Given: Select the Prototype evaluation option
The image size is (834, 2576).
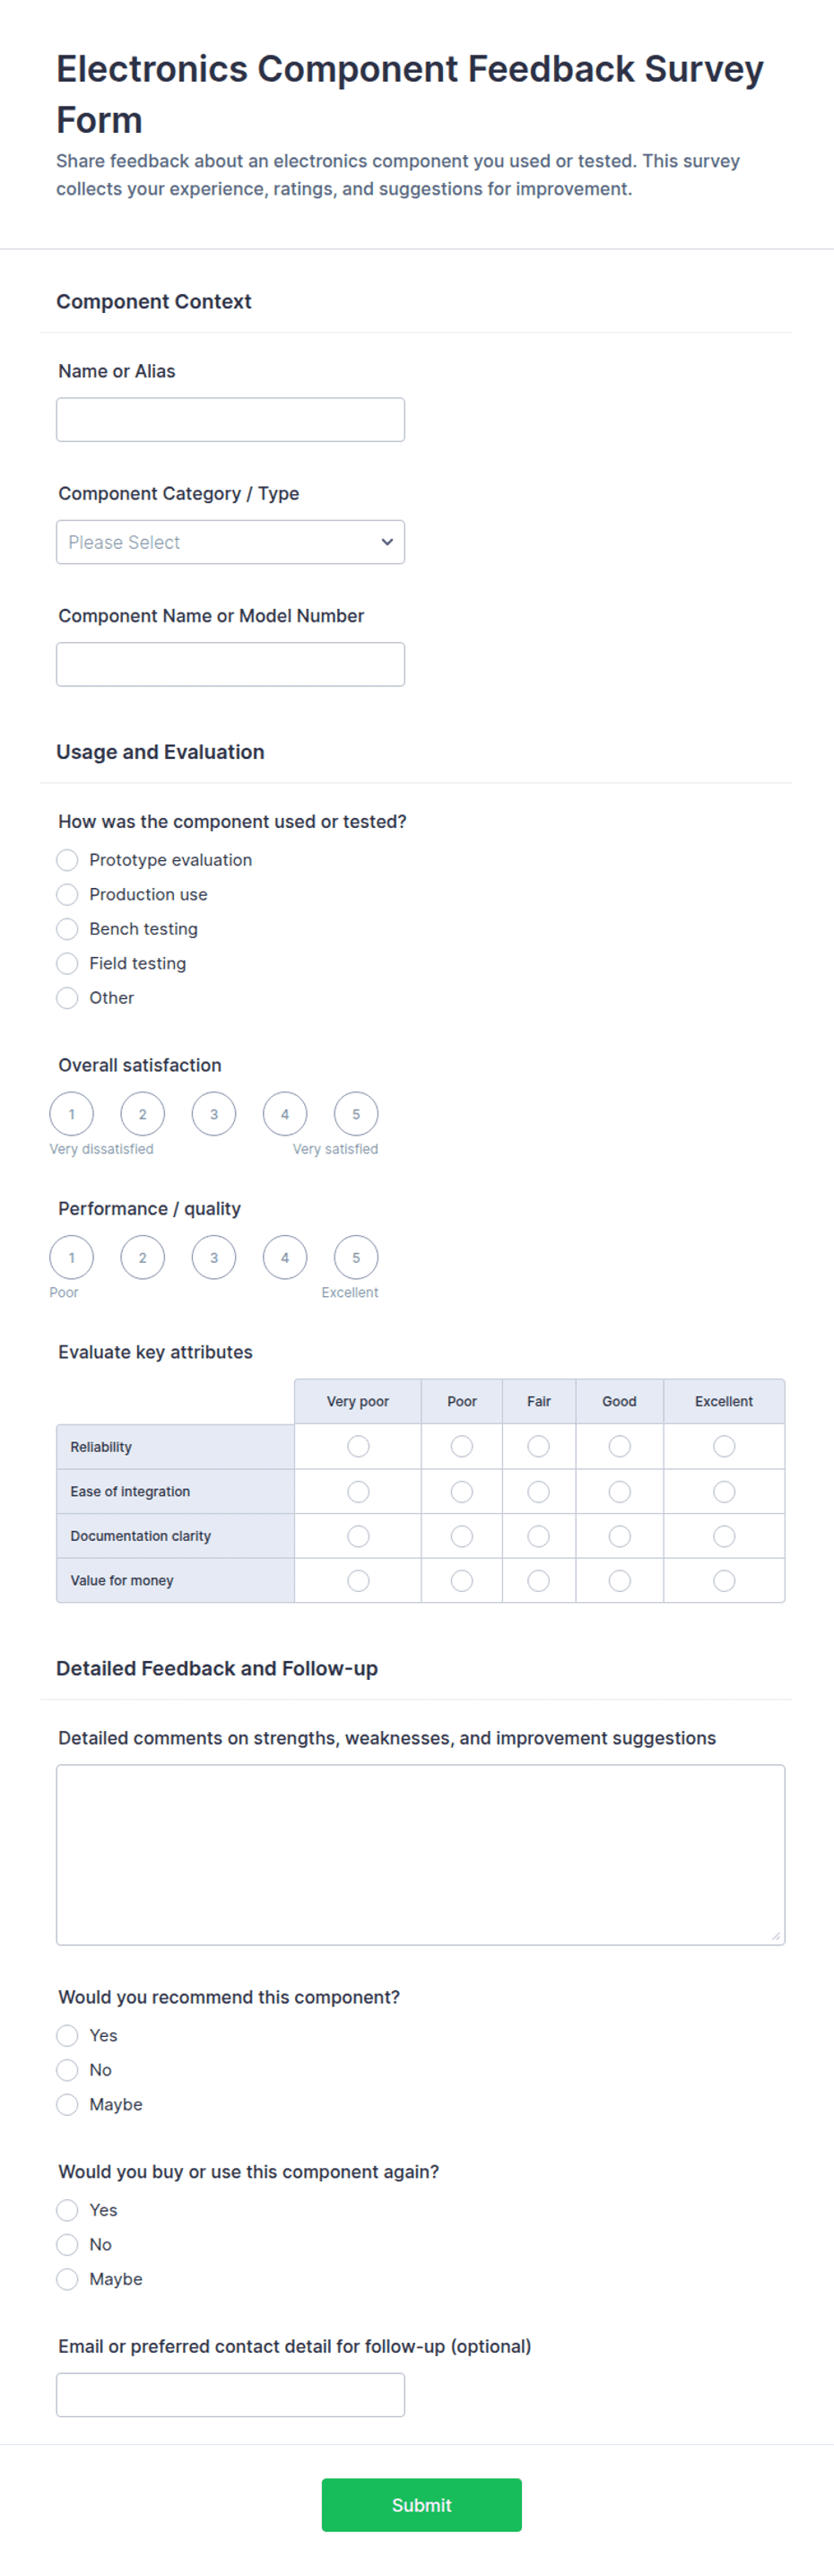Looking at the screenshot, I should [x=67, y=860].
